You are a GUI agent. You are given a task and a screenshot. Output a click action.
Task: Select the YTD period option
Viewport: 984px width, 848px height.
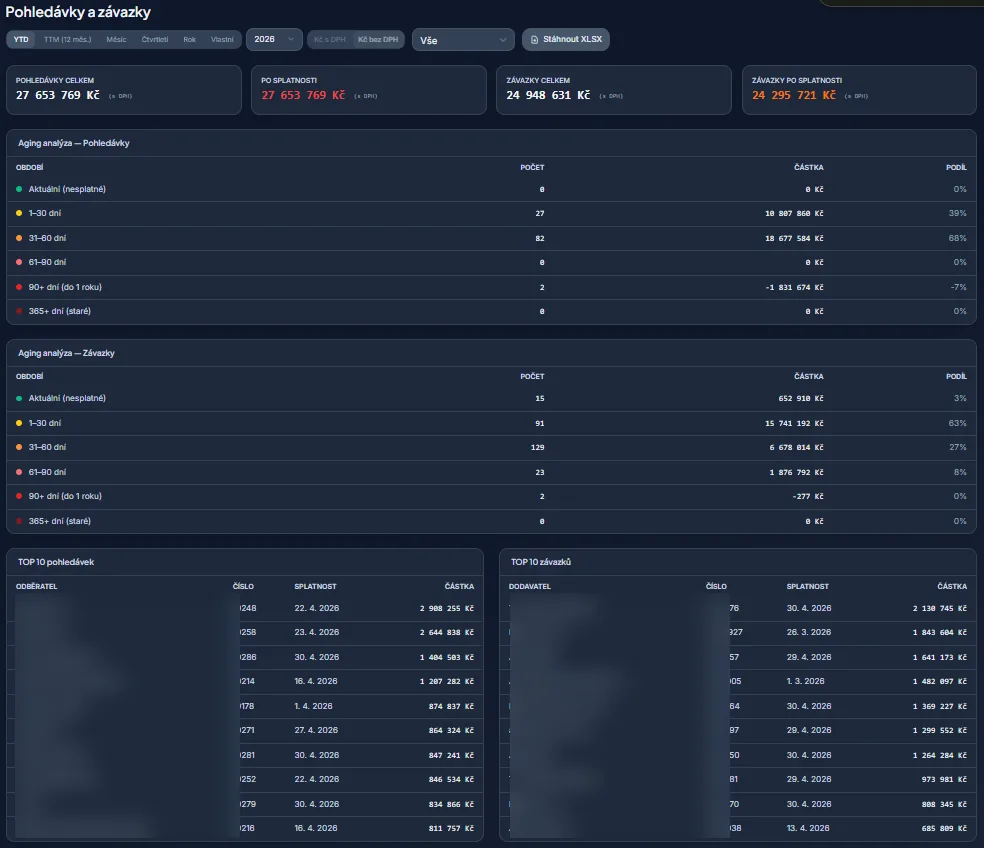(x=21, y=40)
